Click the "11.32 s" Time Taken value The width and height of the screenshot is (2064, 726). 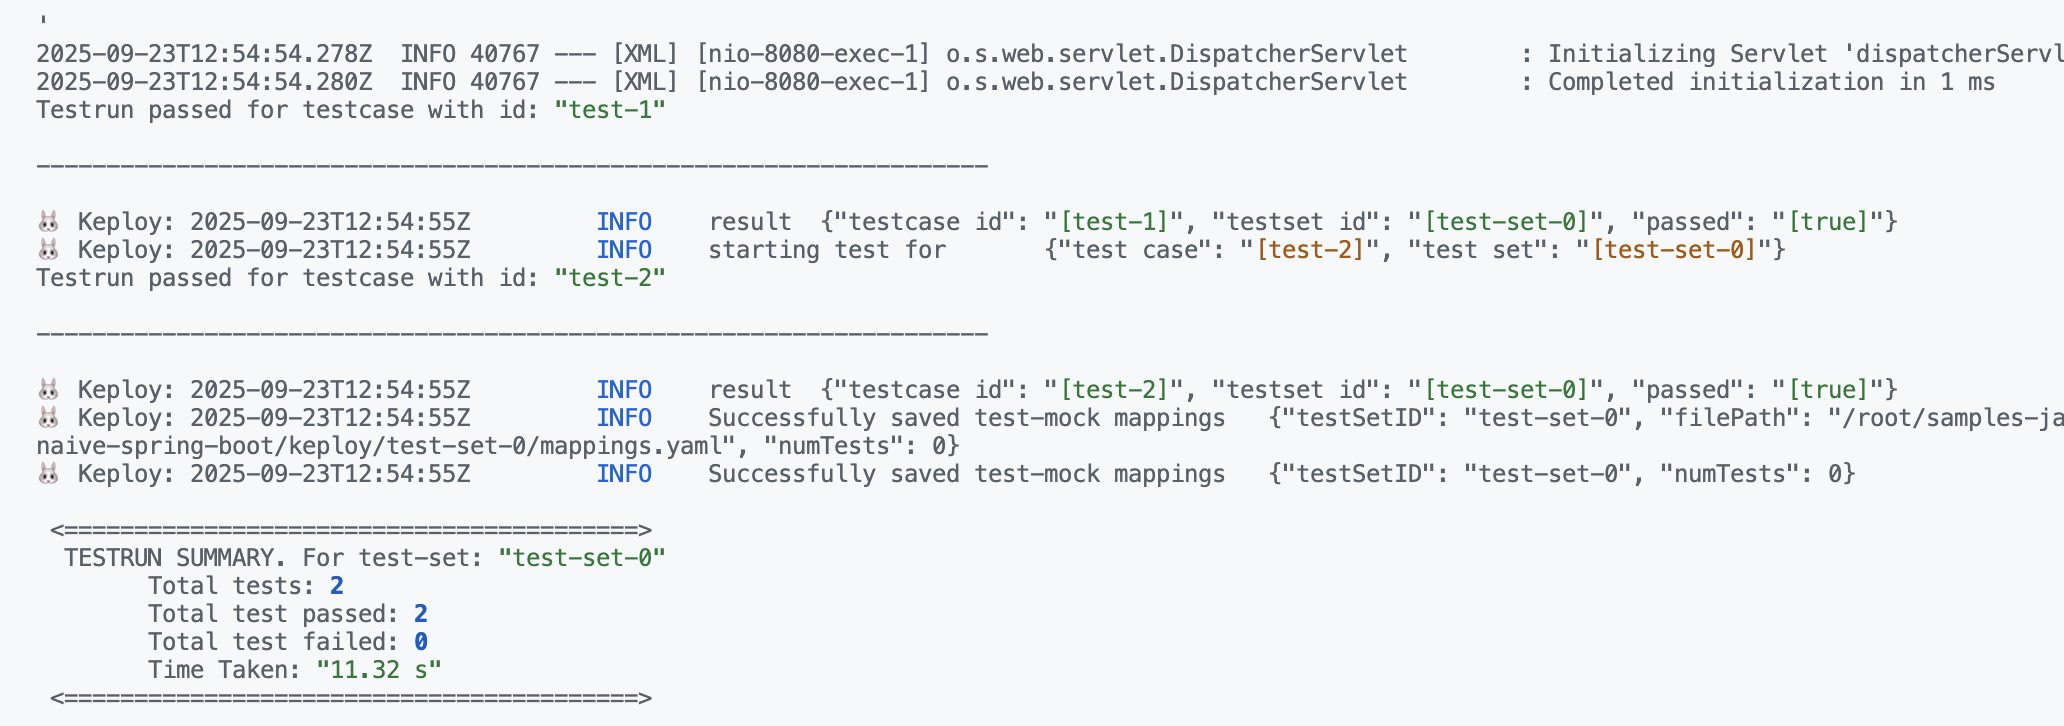(x=379, y=670)
